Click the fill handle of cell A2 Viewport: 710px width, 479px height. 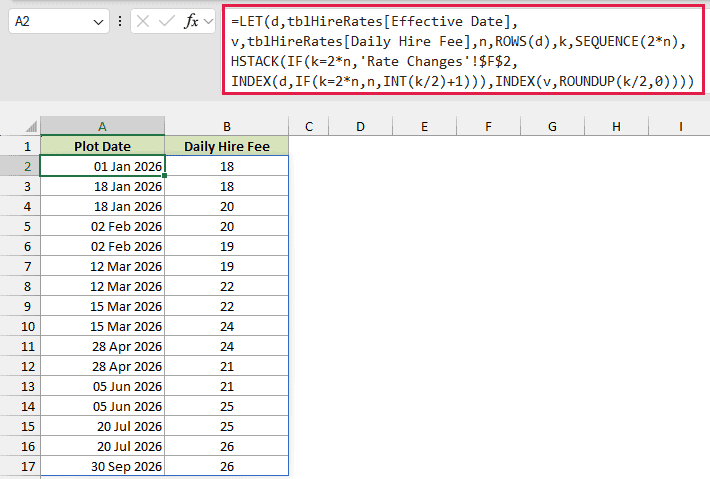coord(165,175)
